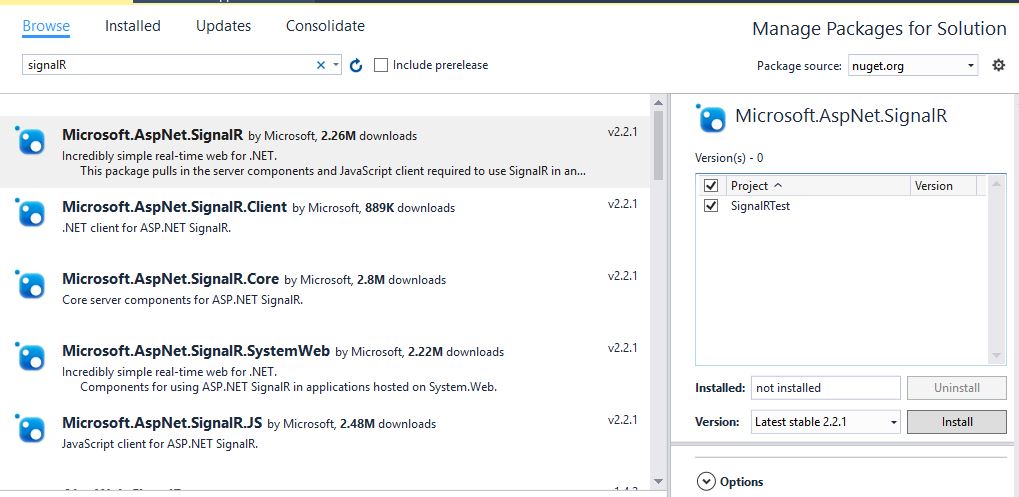Open NuGet settings gear icon

pyautogui.click(x=998, y=65)
